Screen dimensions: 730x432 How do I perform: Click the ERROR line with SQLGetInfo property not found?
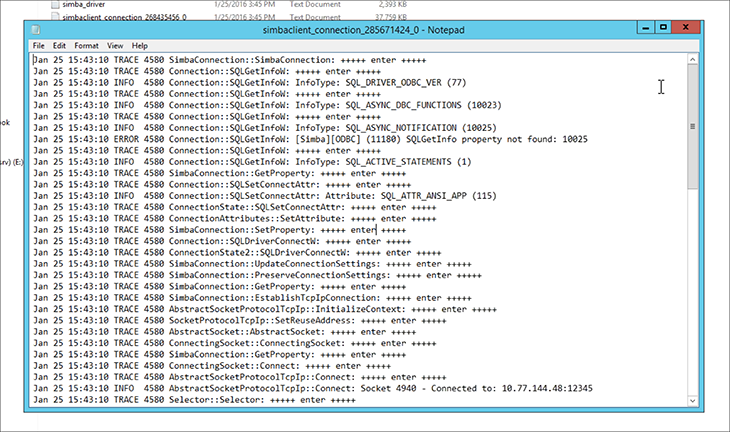[311, 139]
